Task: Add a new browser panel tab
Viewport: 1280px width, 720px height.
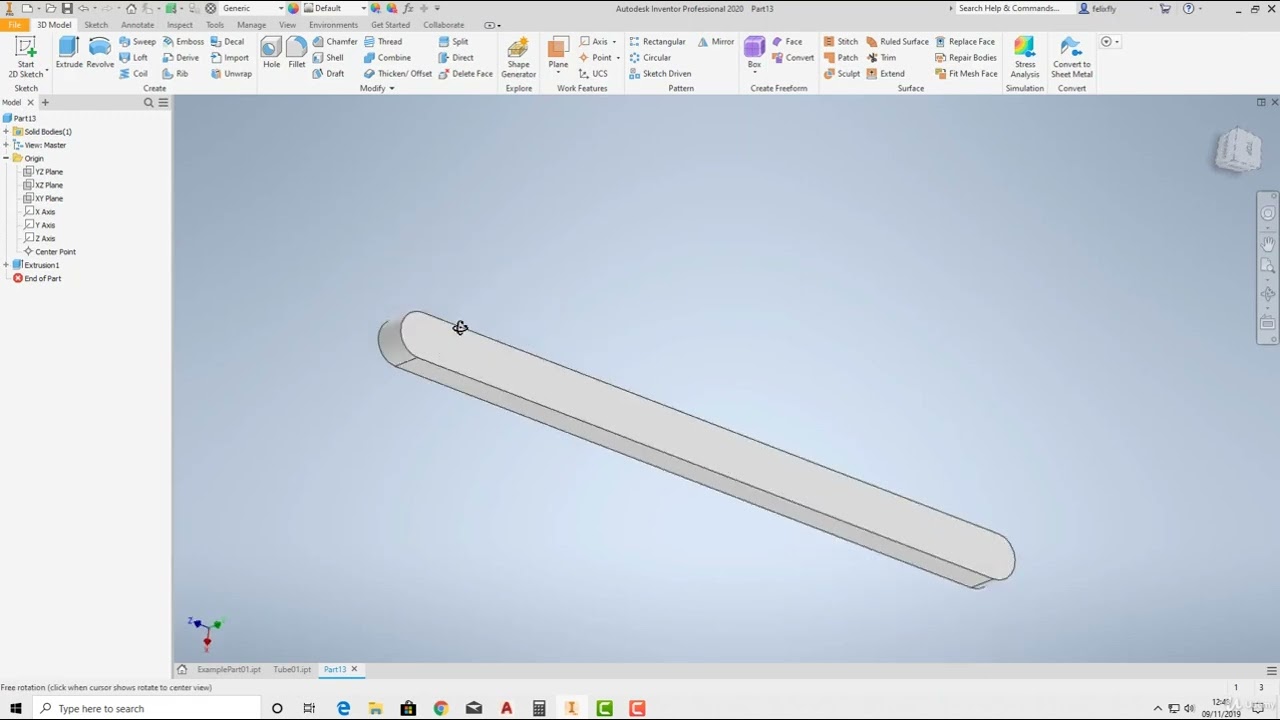Action: click(x=44, y=102)
